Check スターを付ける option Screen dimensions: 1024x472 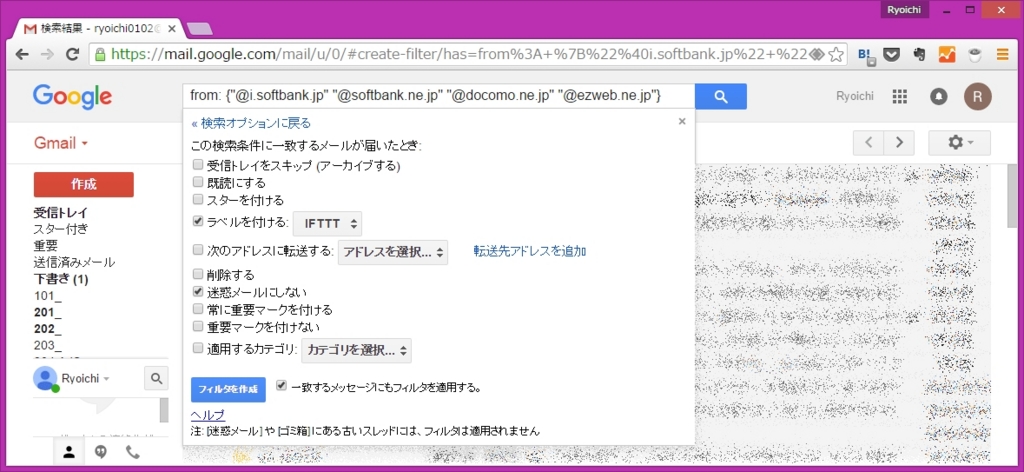198,198
